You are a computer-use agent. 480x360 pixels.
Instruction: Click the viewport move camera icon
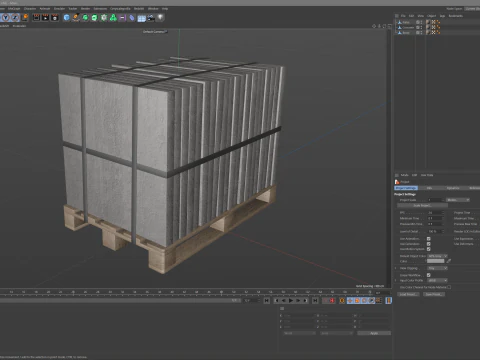click(374, 26)
